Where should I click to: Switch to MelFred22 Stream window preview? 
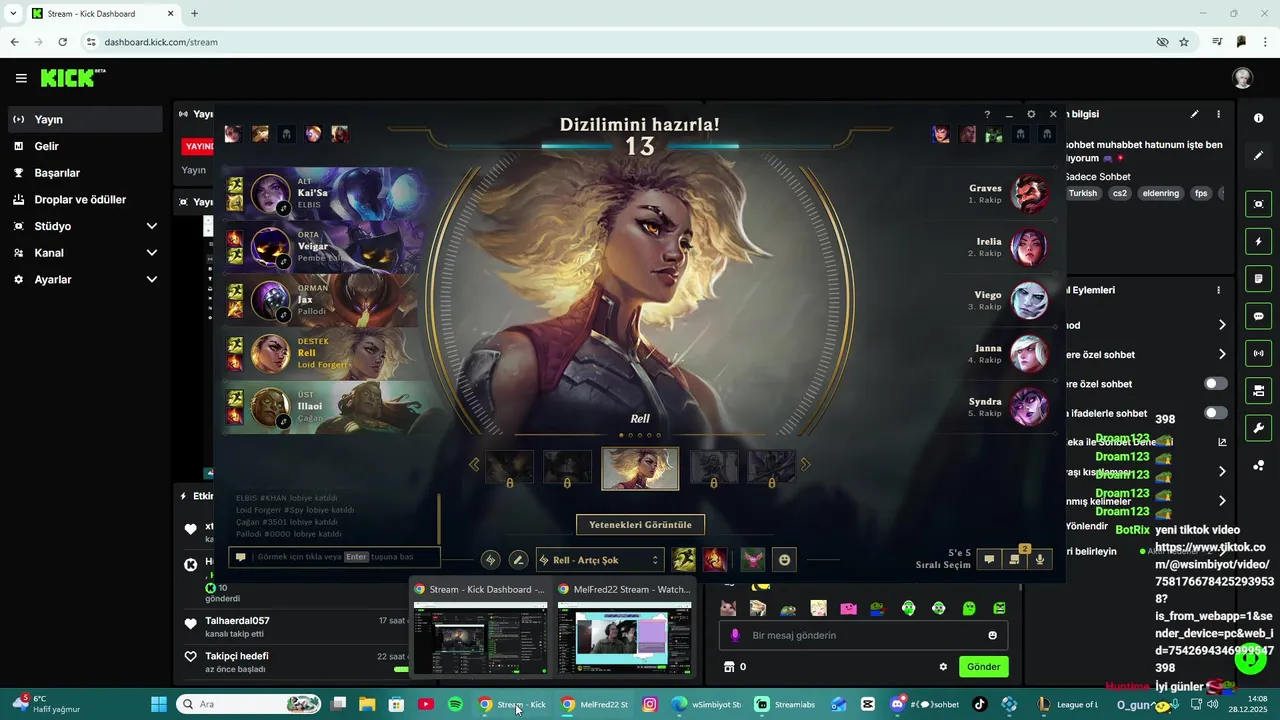click(x=625, y=628)
